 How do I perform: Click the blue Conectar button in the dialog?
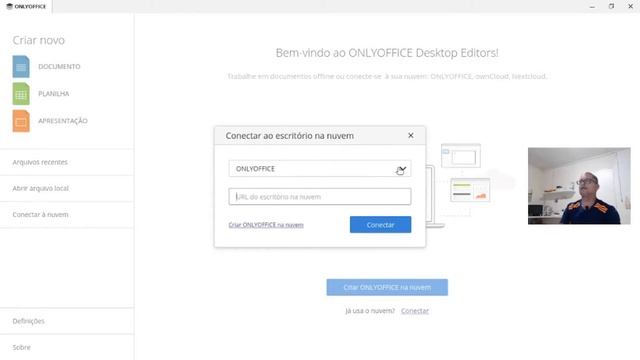[380, 224]
